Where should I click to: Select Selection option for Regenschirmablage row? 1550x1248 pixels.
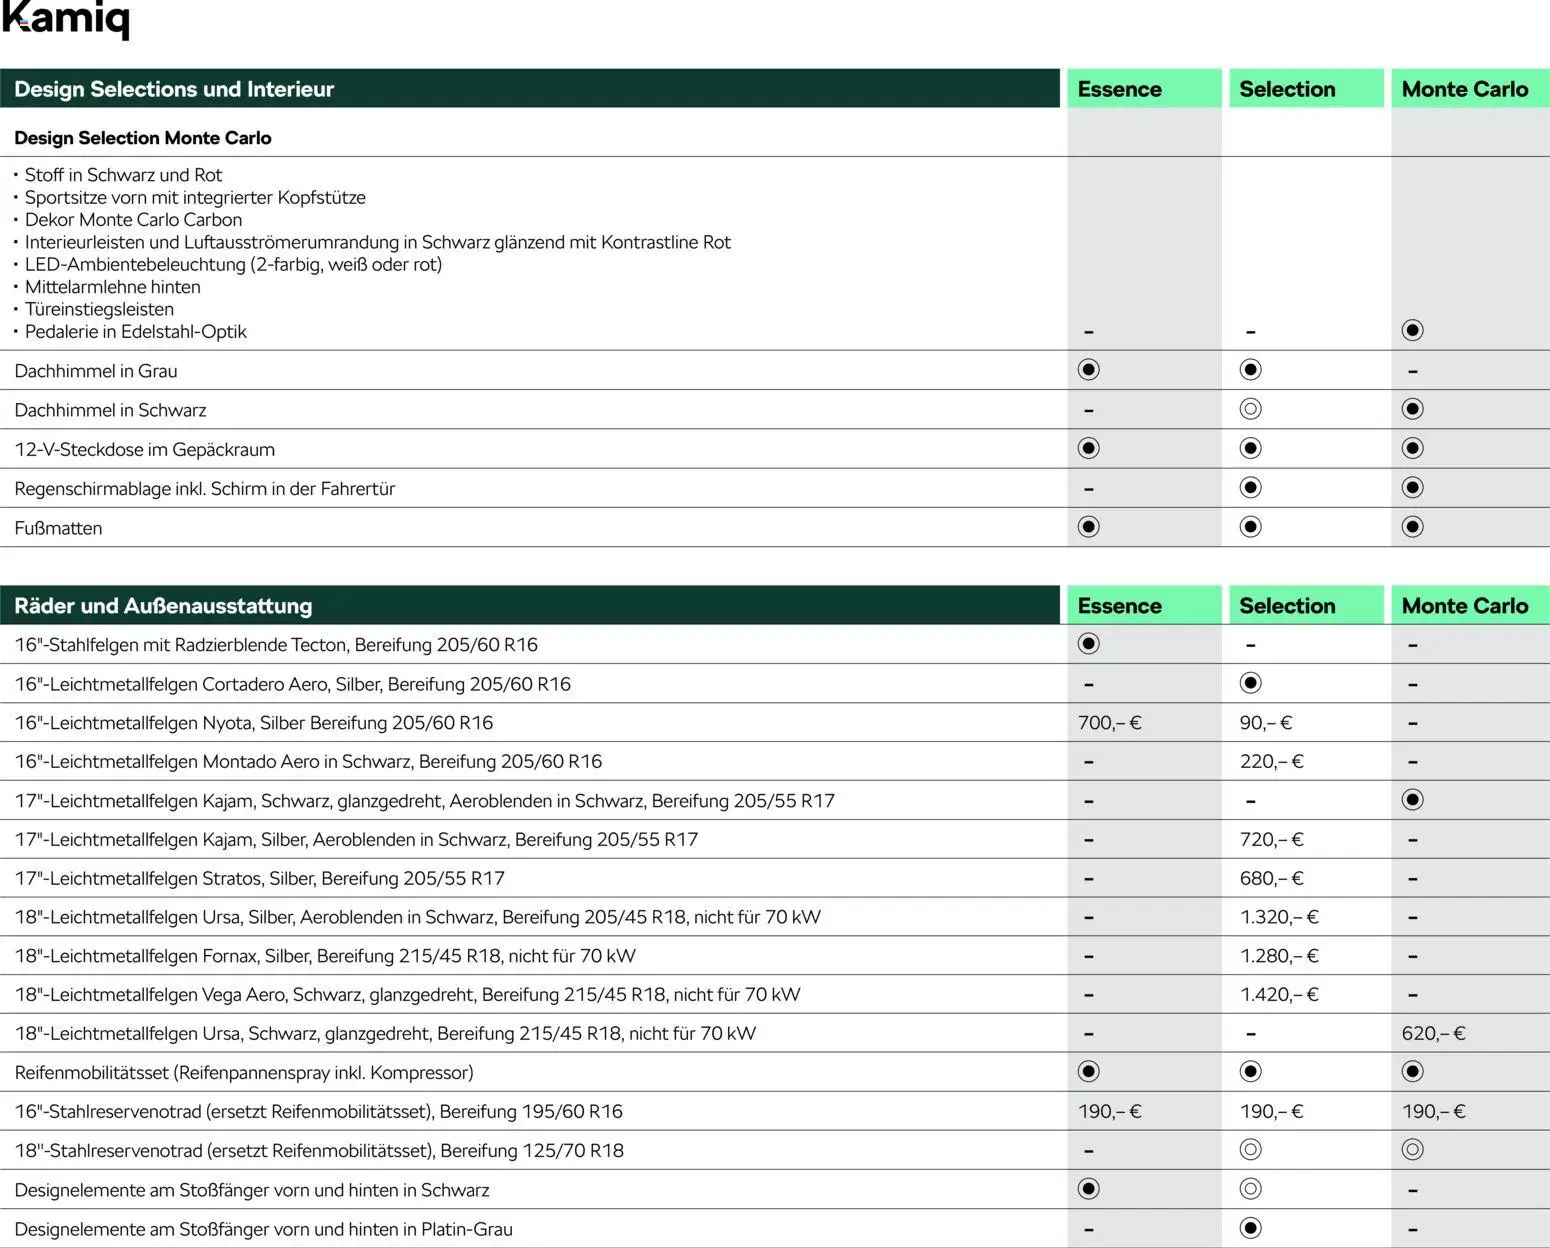click(1250, 488)
